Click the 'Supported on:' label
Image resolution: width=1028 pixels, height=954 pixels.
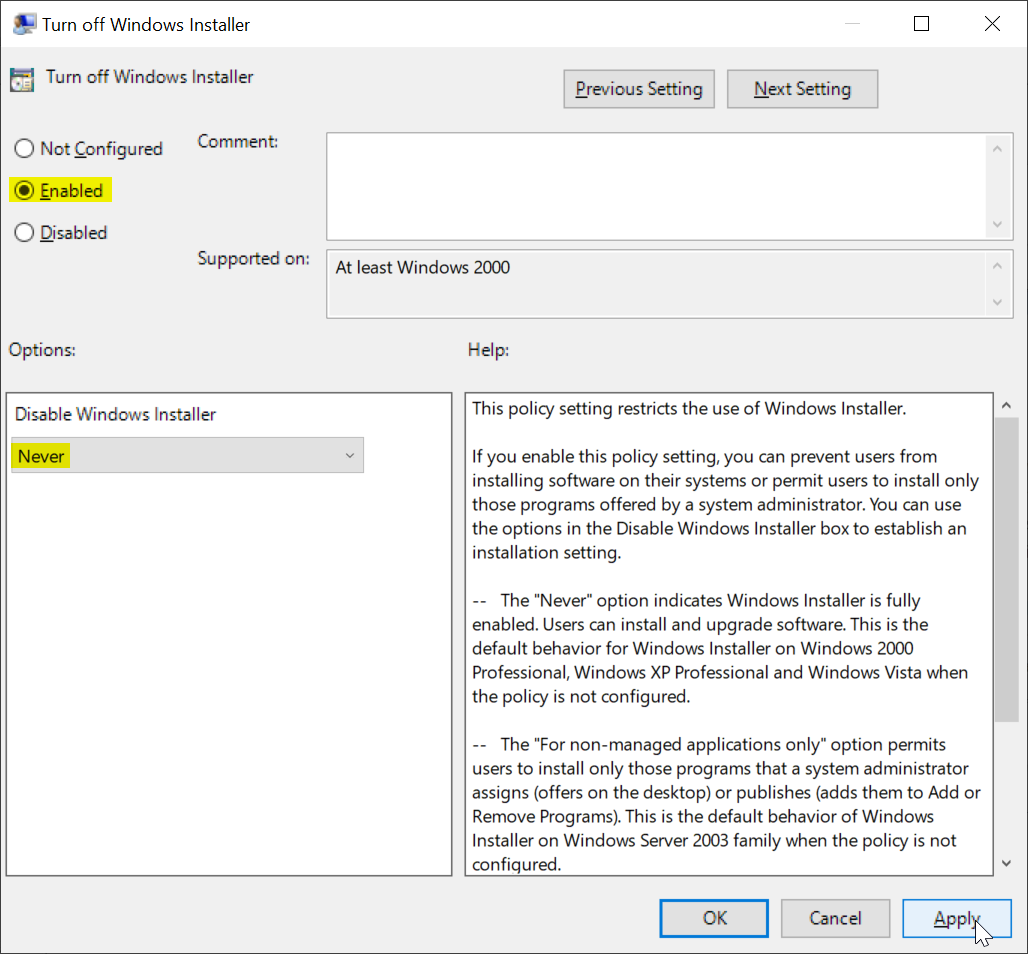(x=254, y=259)
